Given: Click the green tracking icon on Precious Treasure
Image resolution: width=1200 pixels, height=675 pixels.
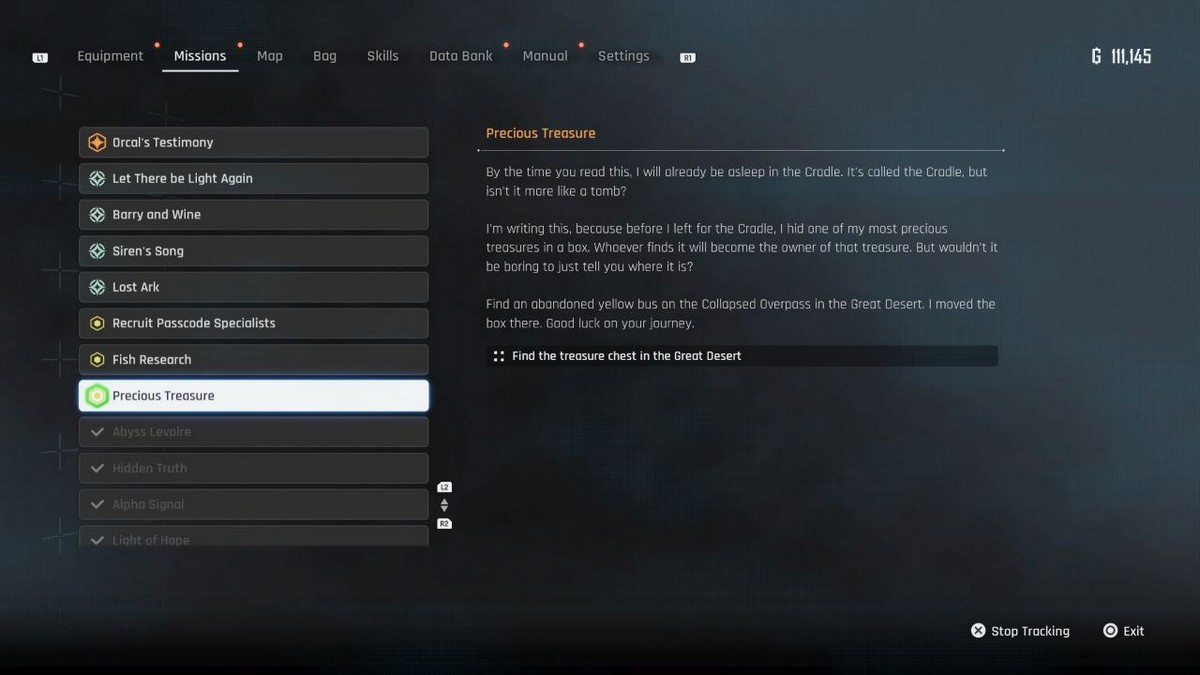Looking at the screenshot, I should [x=97, y=396].
